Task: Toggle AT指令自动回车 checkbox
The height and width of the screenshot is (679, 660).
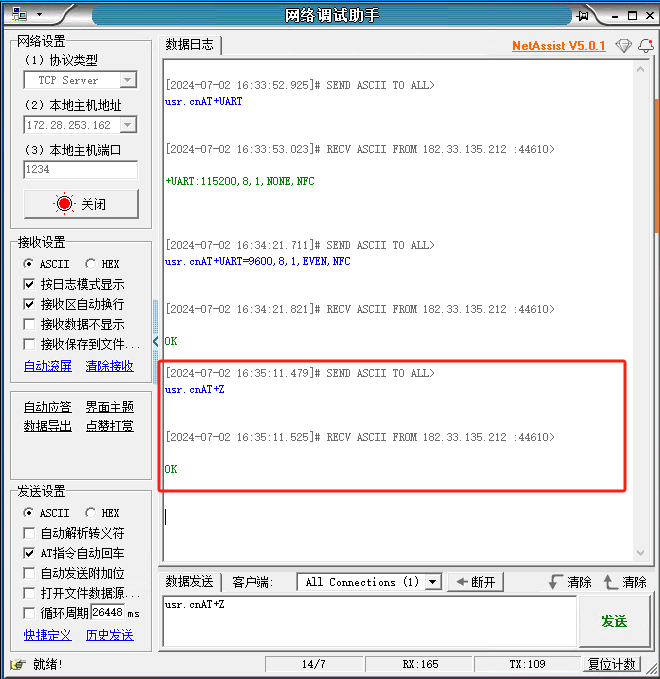Action: pos(29,553)
